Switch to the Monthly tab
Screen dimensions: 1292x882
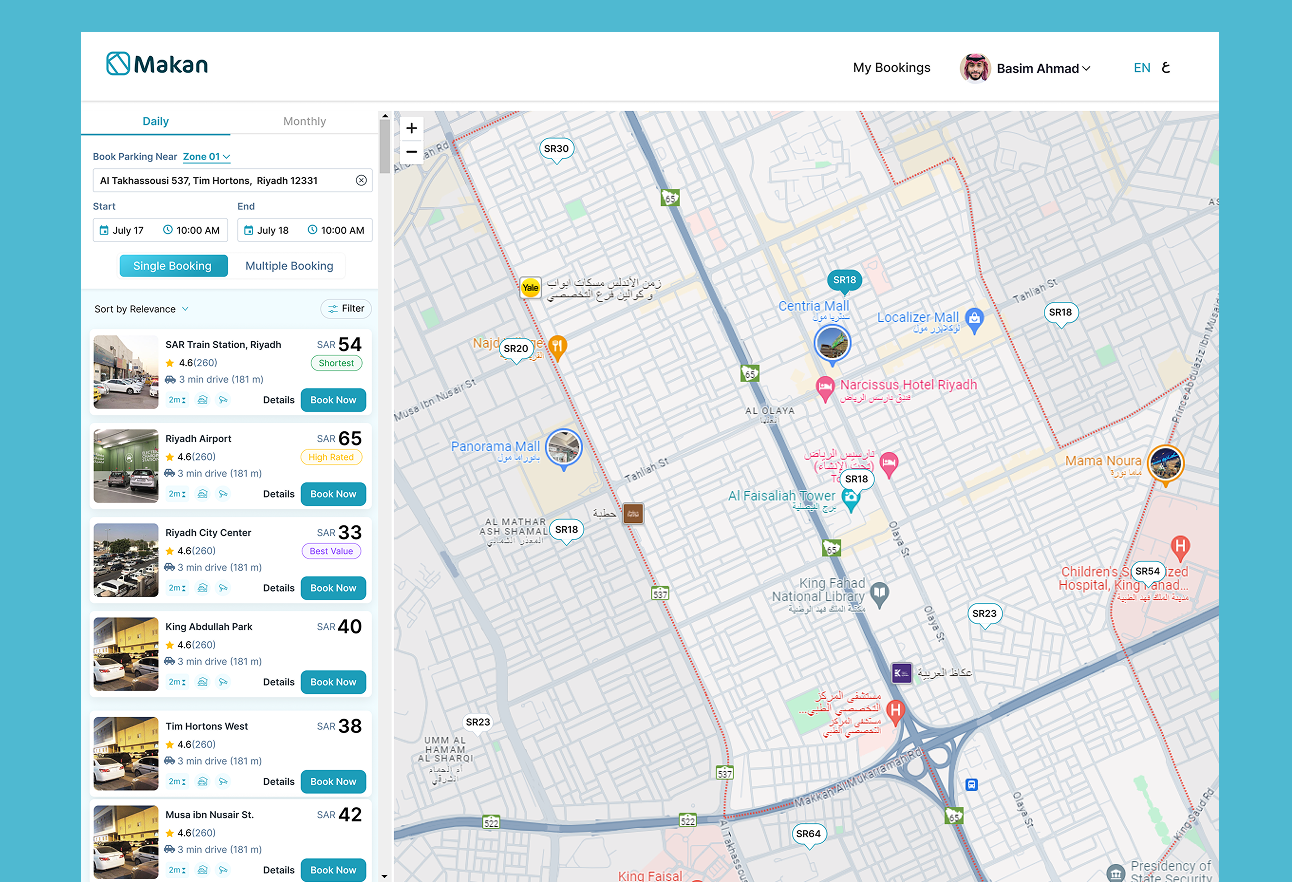304,121
